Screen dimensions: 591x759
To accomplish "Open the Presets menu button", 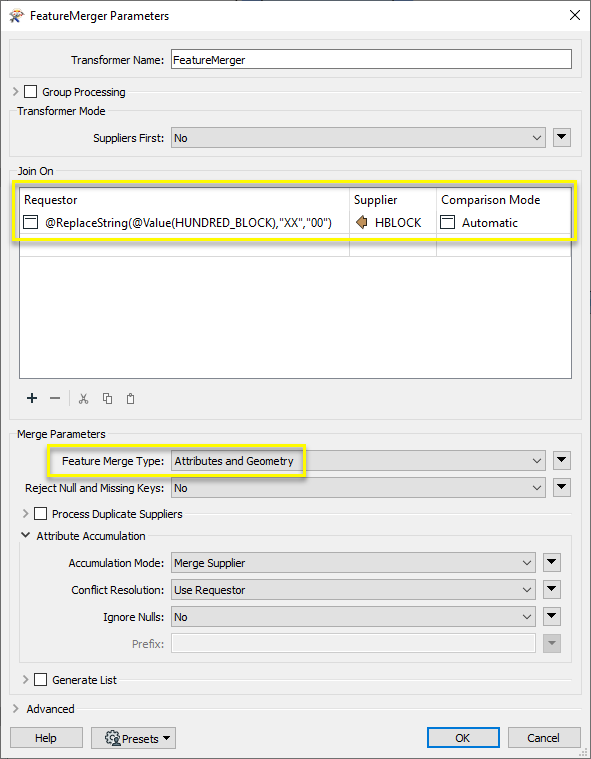I will (134, 738).
